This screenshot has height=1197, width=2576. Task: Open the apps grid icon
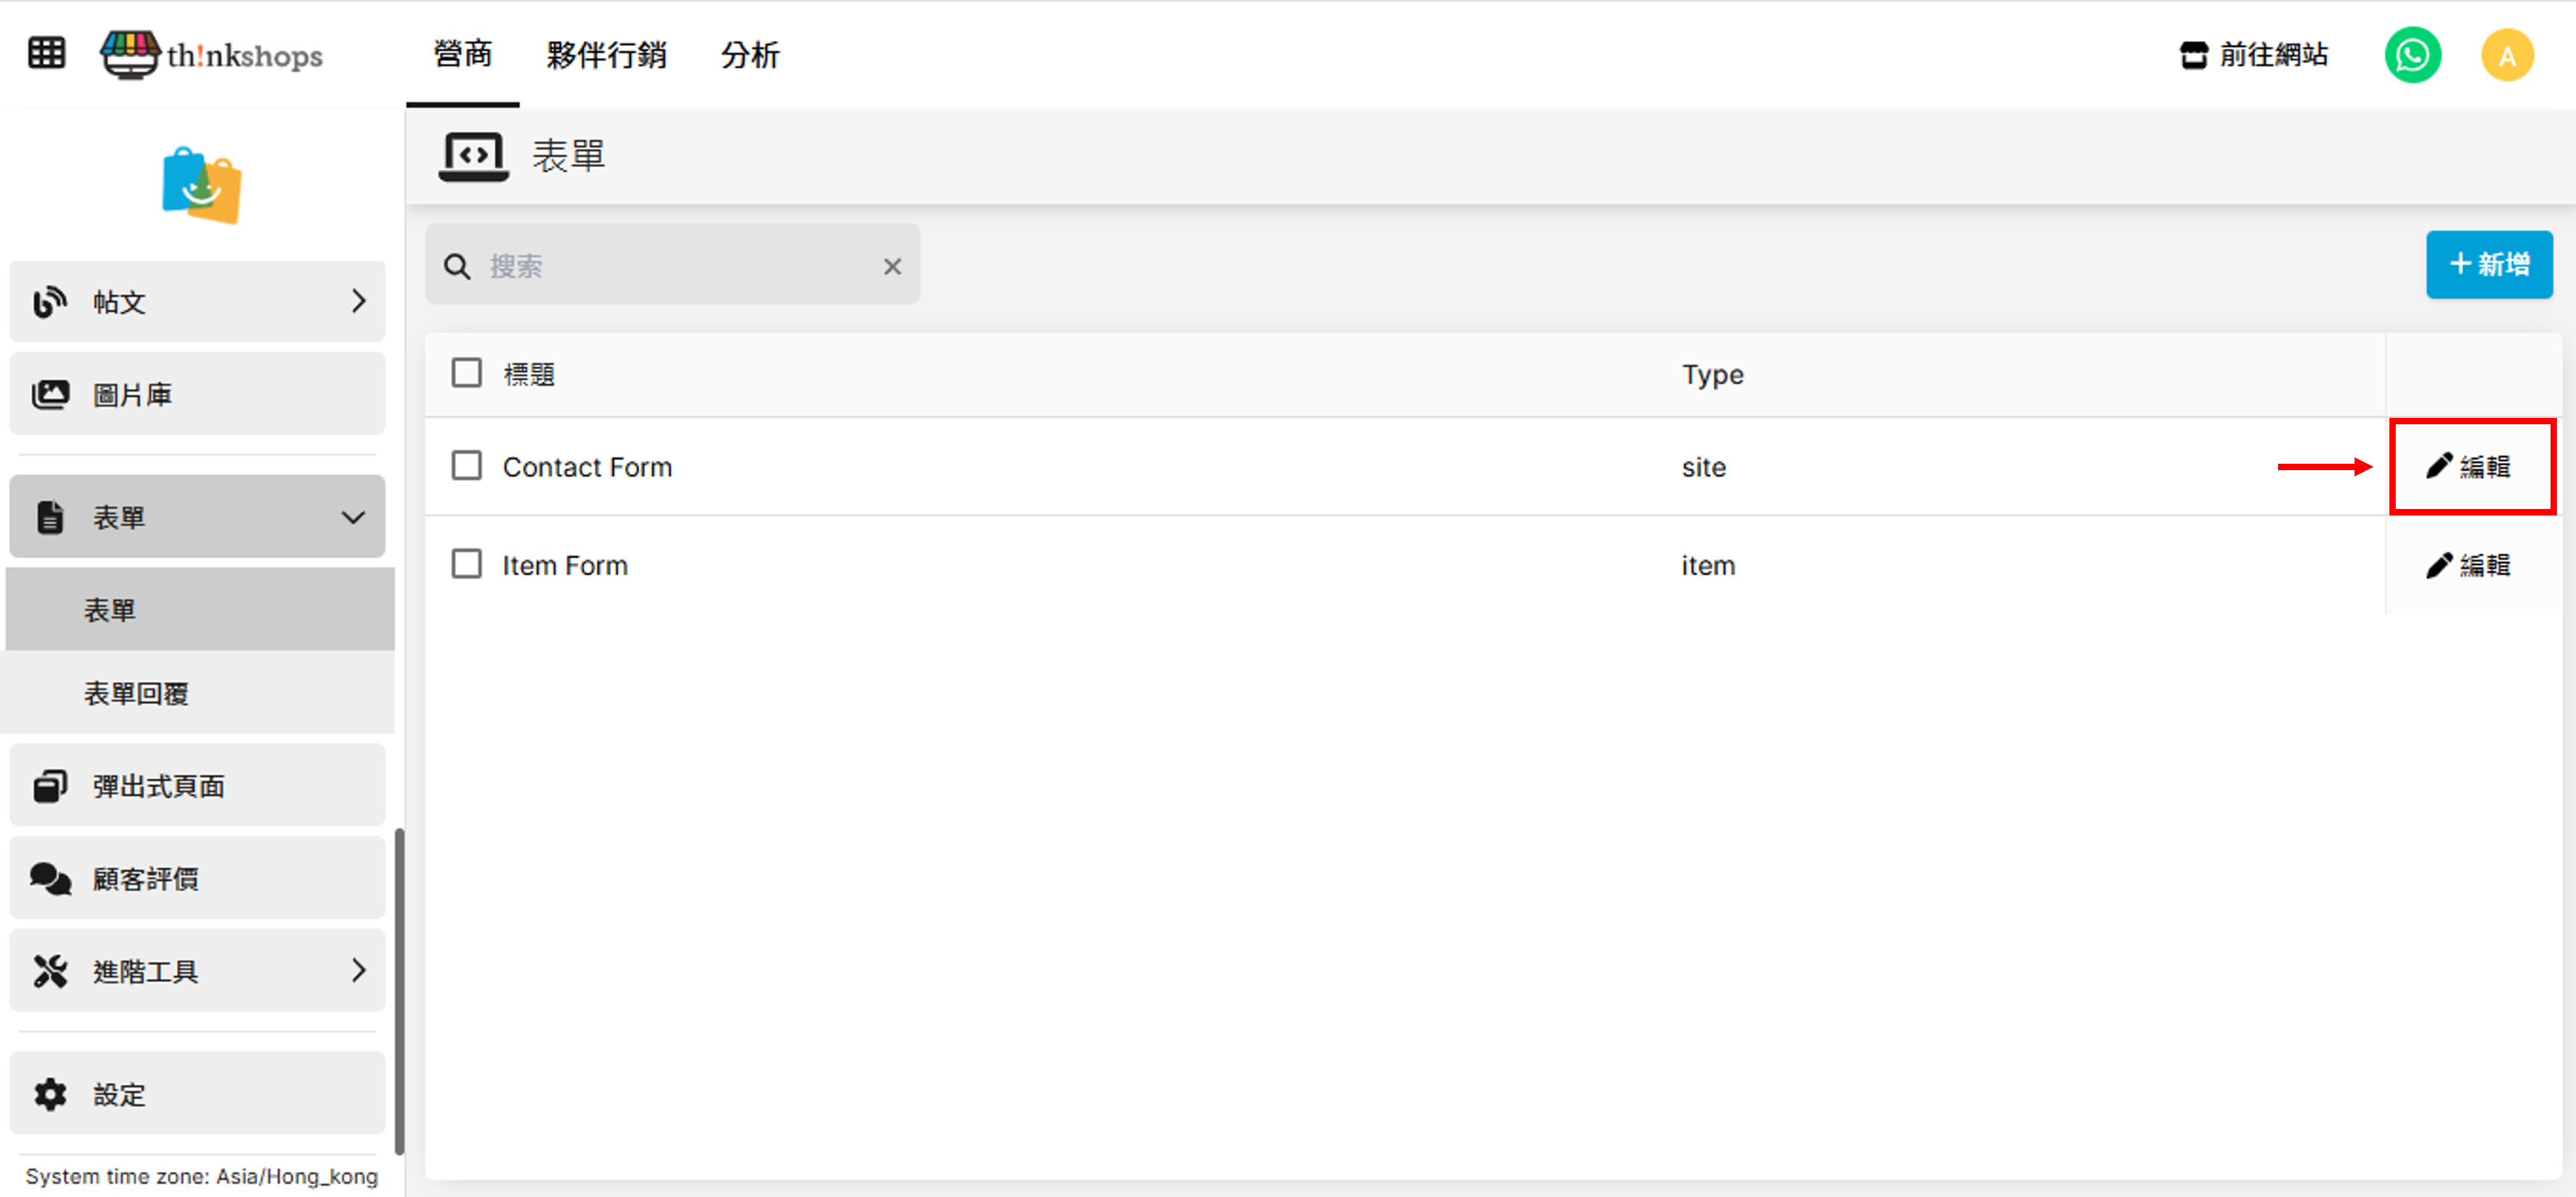46,53
